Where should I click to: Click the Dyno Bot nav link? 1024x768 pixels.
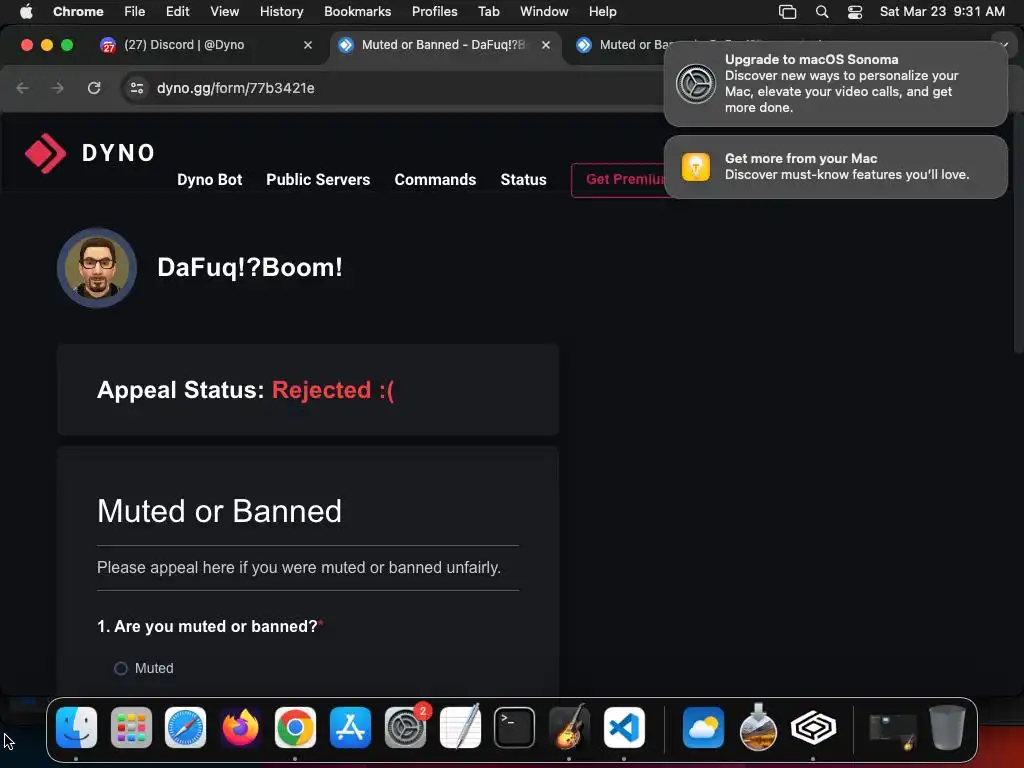click(210, 180)
